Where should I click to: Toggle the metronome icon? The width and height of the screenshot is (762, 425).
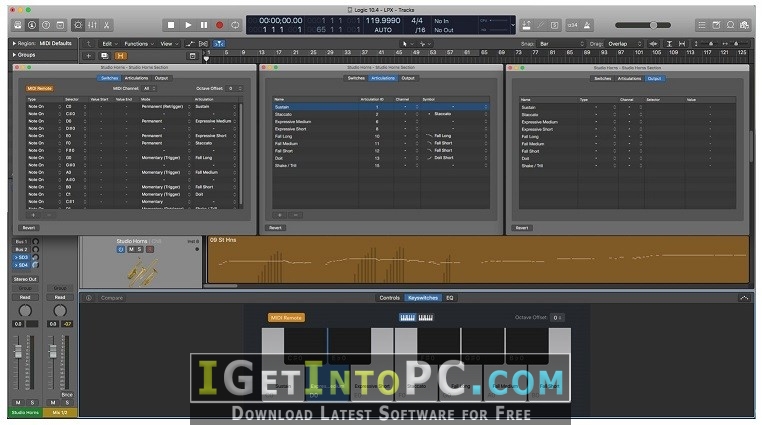587,25
